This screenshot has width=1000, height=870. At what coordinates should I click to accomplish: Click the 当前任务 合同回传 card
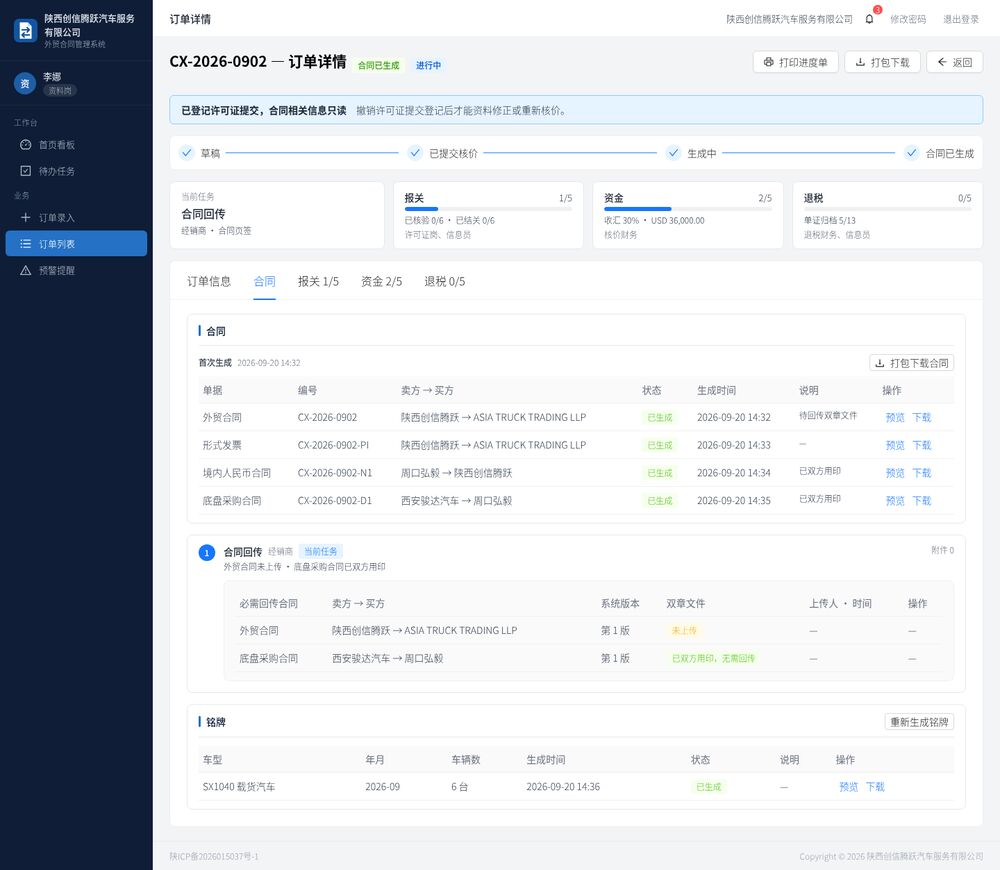277,215
